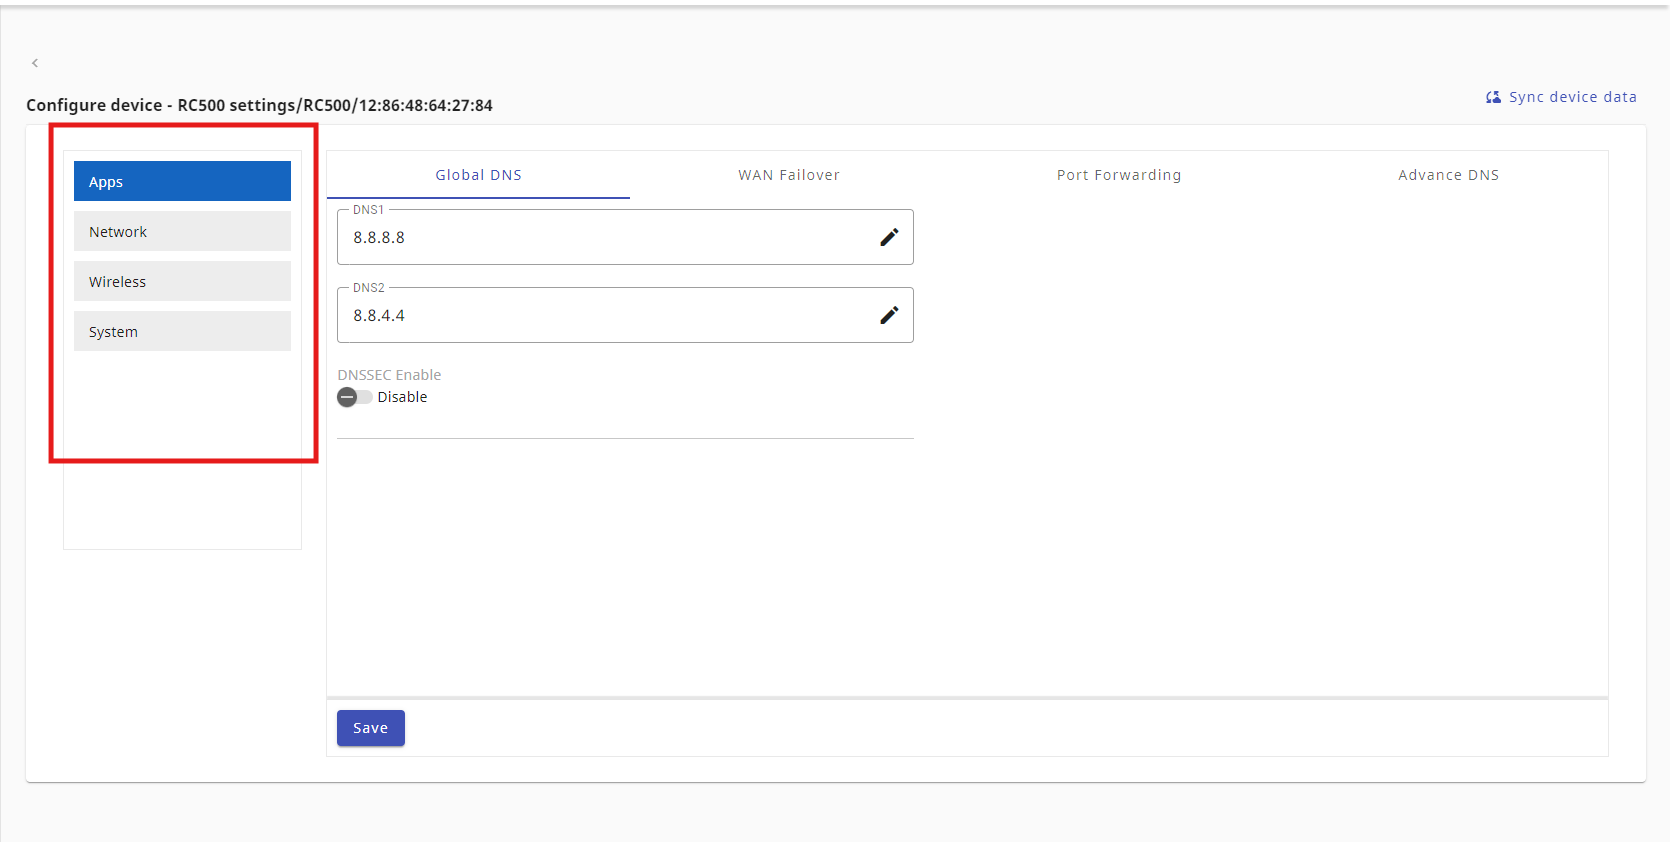Open Wireless settings section

coord(182,281)
